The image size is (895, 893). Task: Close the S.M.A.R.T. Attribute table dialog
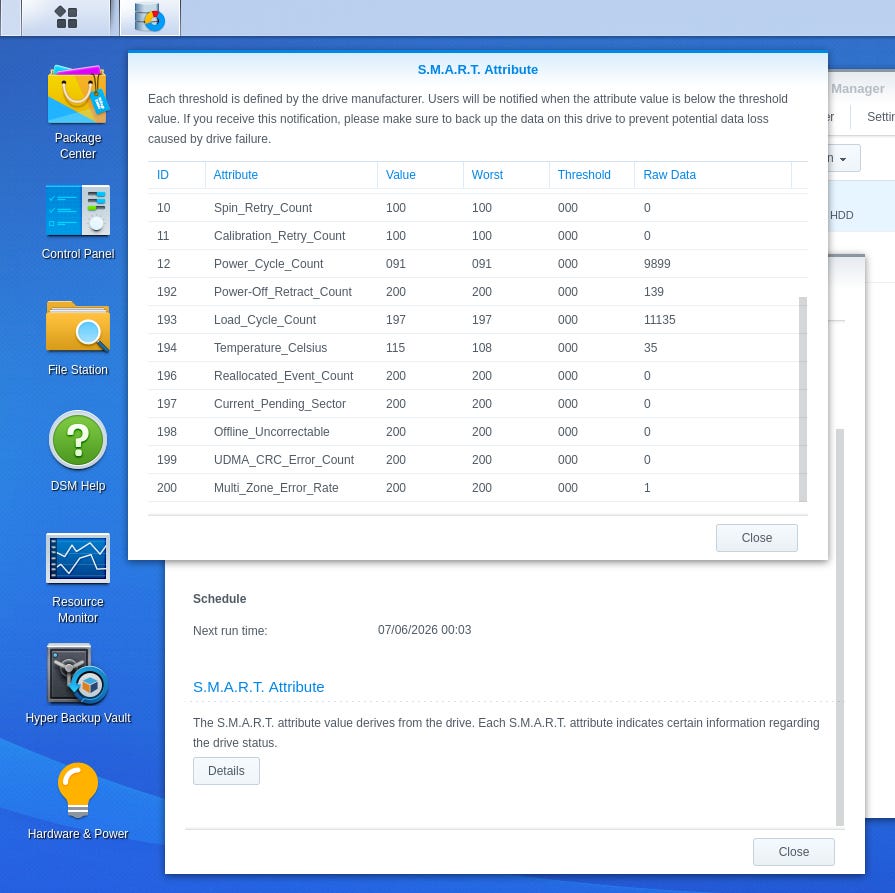(x=756, y=538)
